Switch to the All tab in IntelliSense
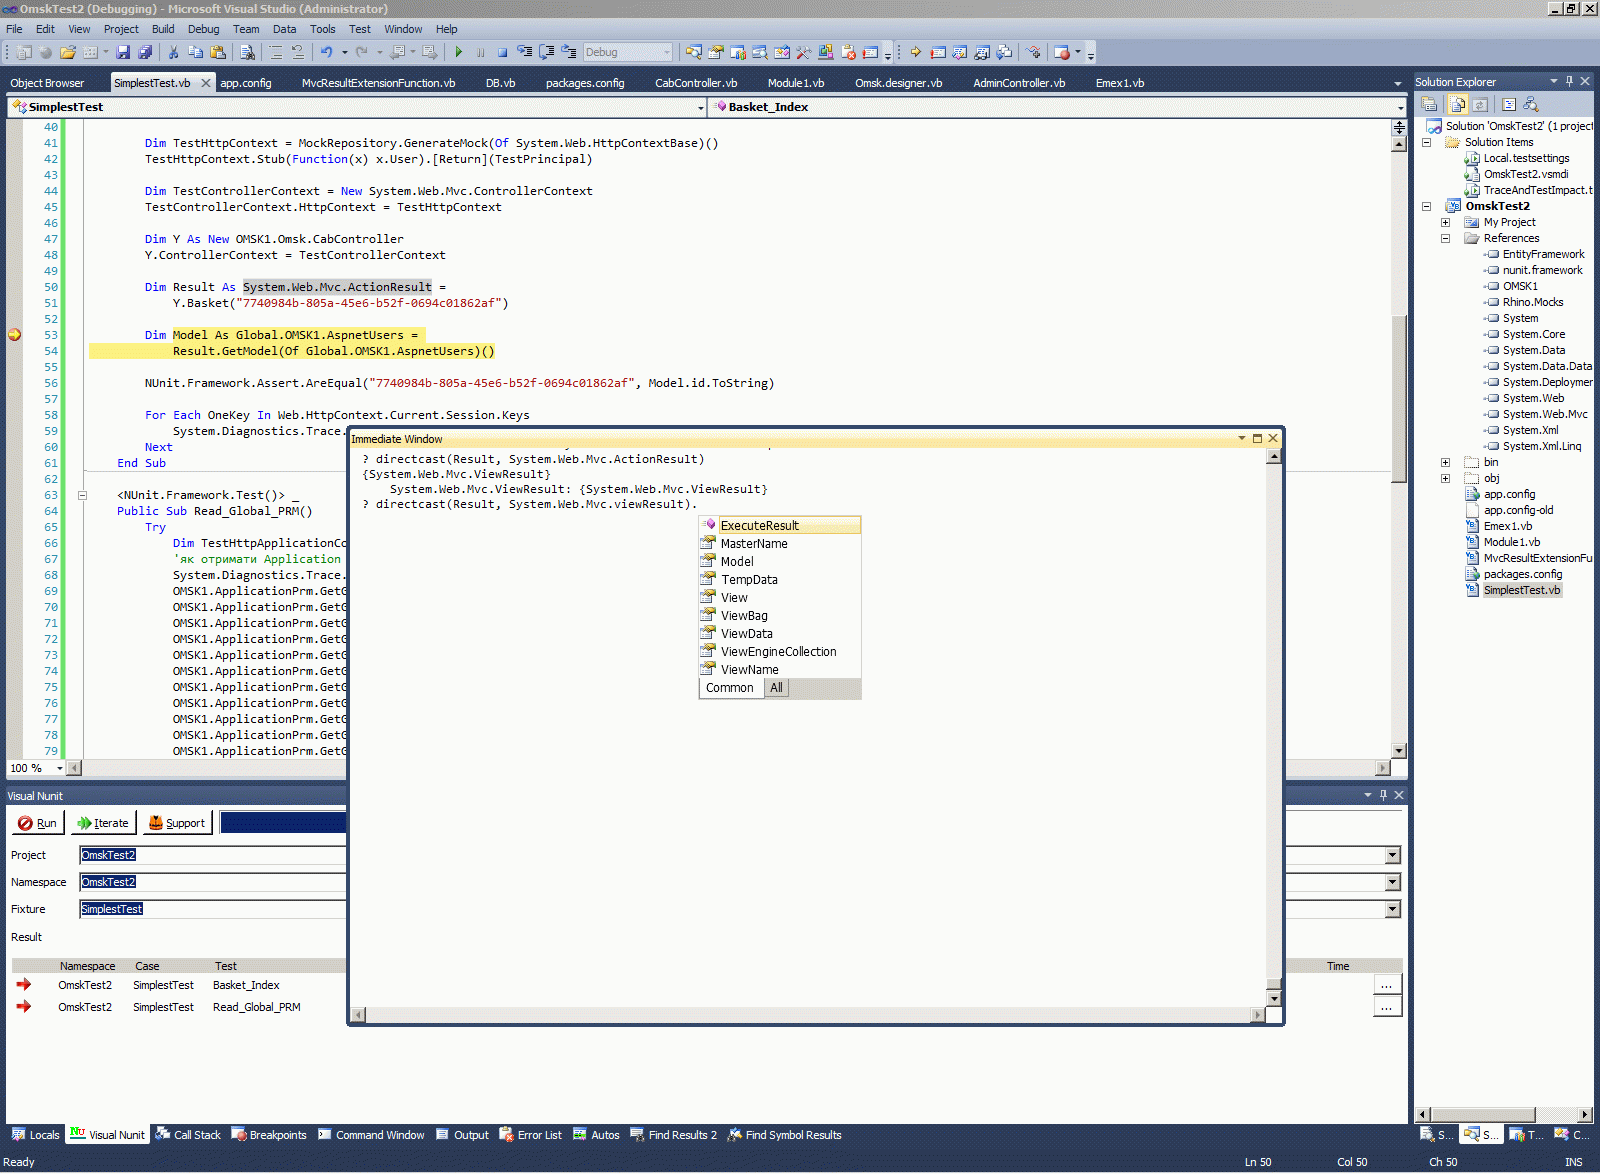Viewport: 1600px width, 1174px height. (x=776, y=688)
